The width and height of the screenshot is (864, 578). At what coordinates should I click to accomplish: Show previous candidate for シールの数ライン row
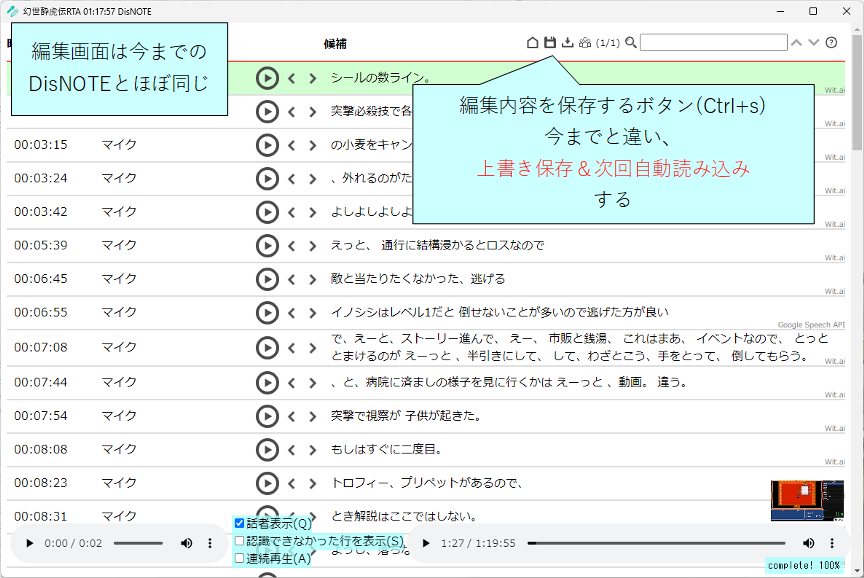coord(291,79)
